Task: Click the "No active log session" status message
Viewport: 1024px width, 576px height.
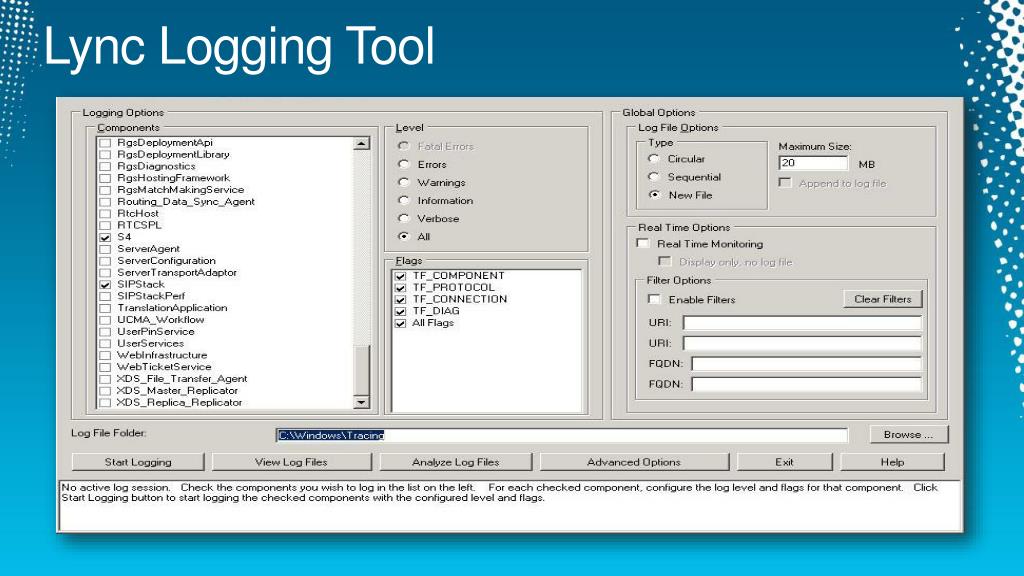Action: (x=500, y=492)
